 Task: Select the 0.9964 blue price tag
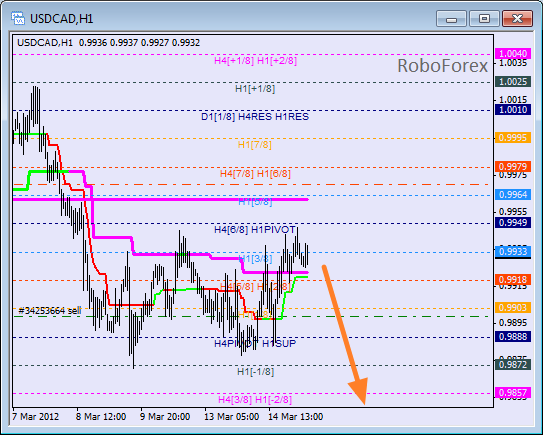[x=513, y=195]
